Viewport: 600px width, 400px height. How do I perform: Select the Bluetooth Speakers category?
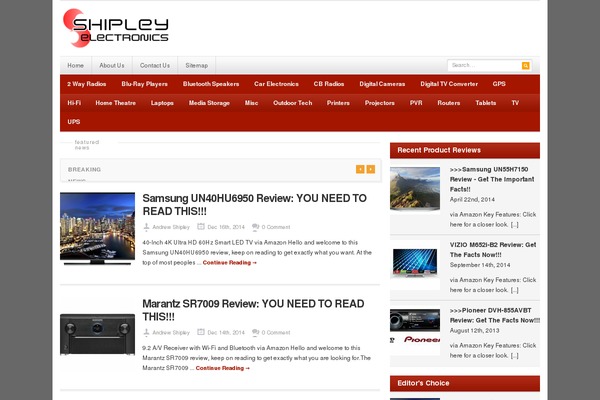[x=211, y=84]
